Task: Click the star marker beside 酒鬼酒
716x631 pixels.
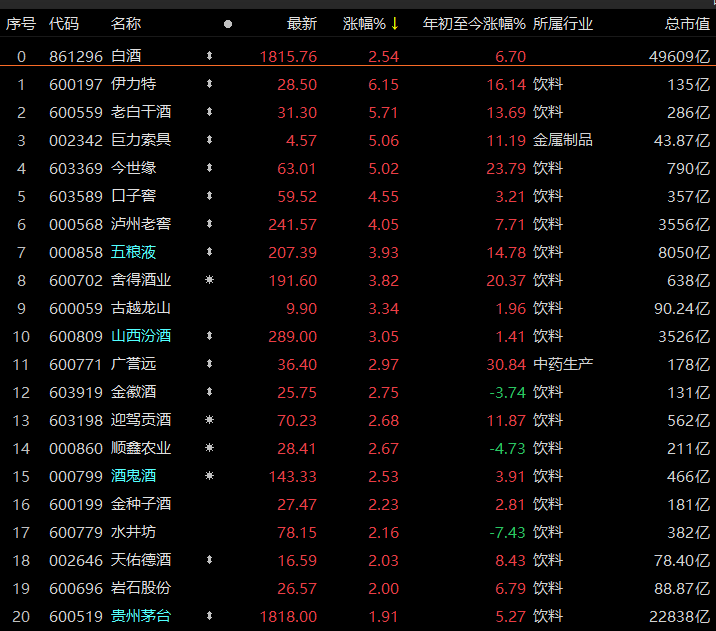Action: pos(209,476)
